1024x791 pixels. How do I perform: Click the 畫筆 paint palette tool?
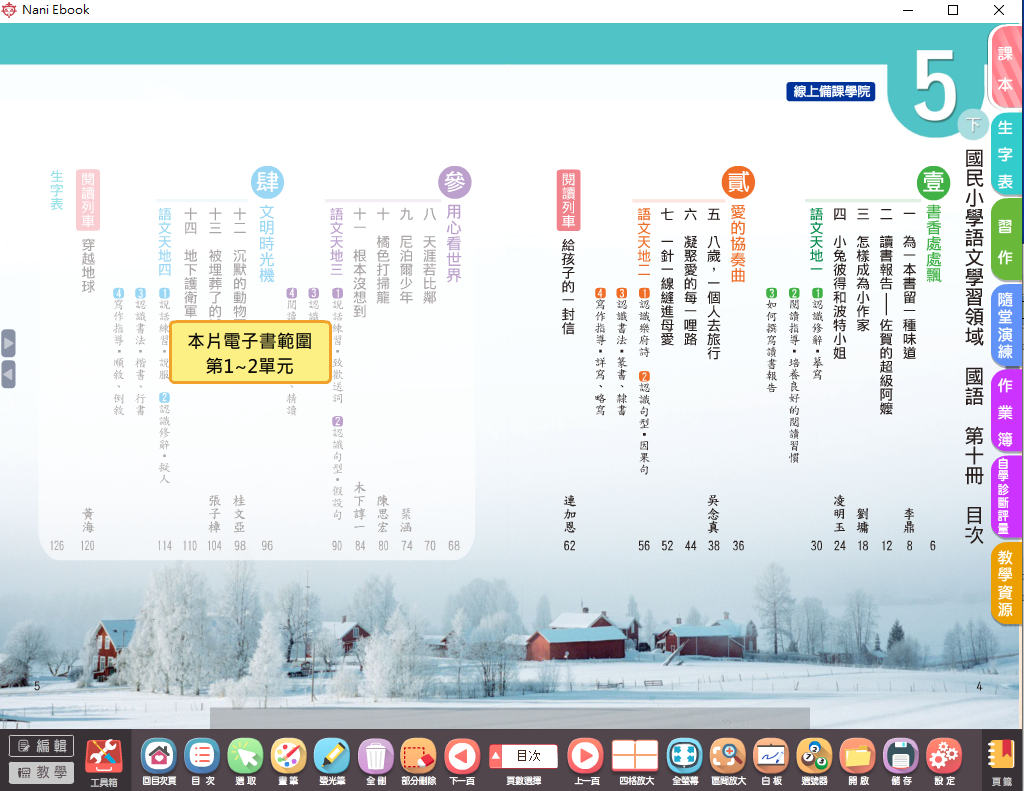click(288, 757)
